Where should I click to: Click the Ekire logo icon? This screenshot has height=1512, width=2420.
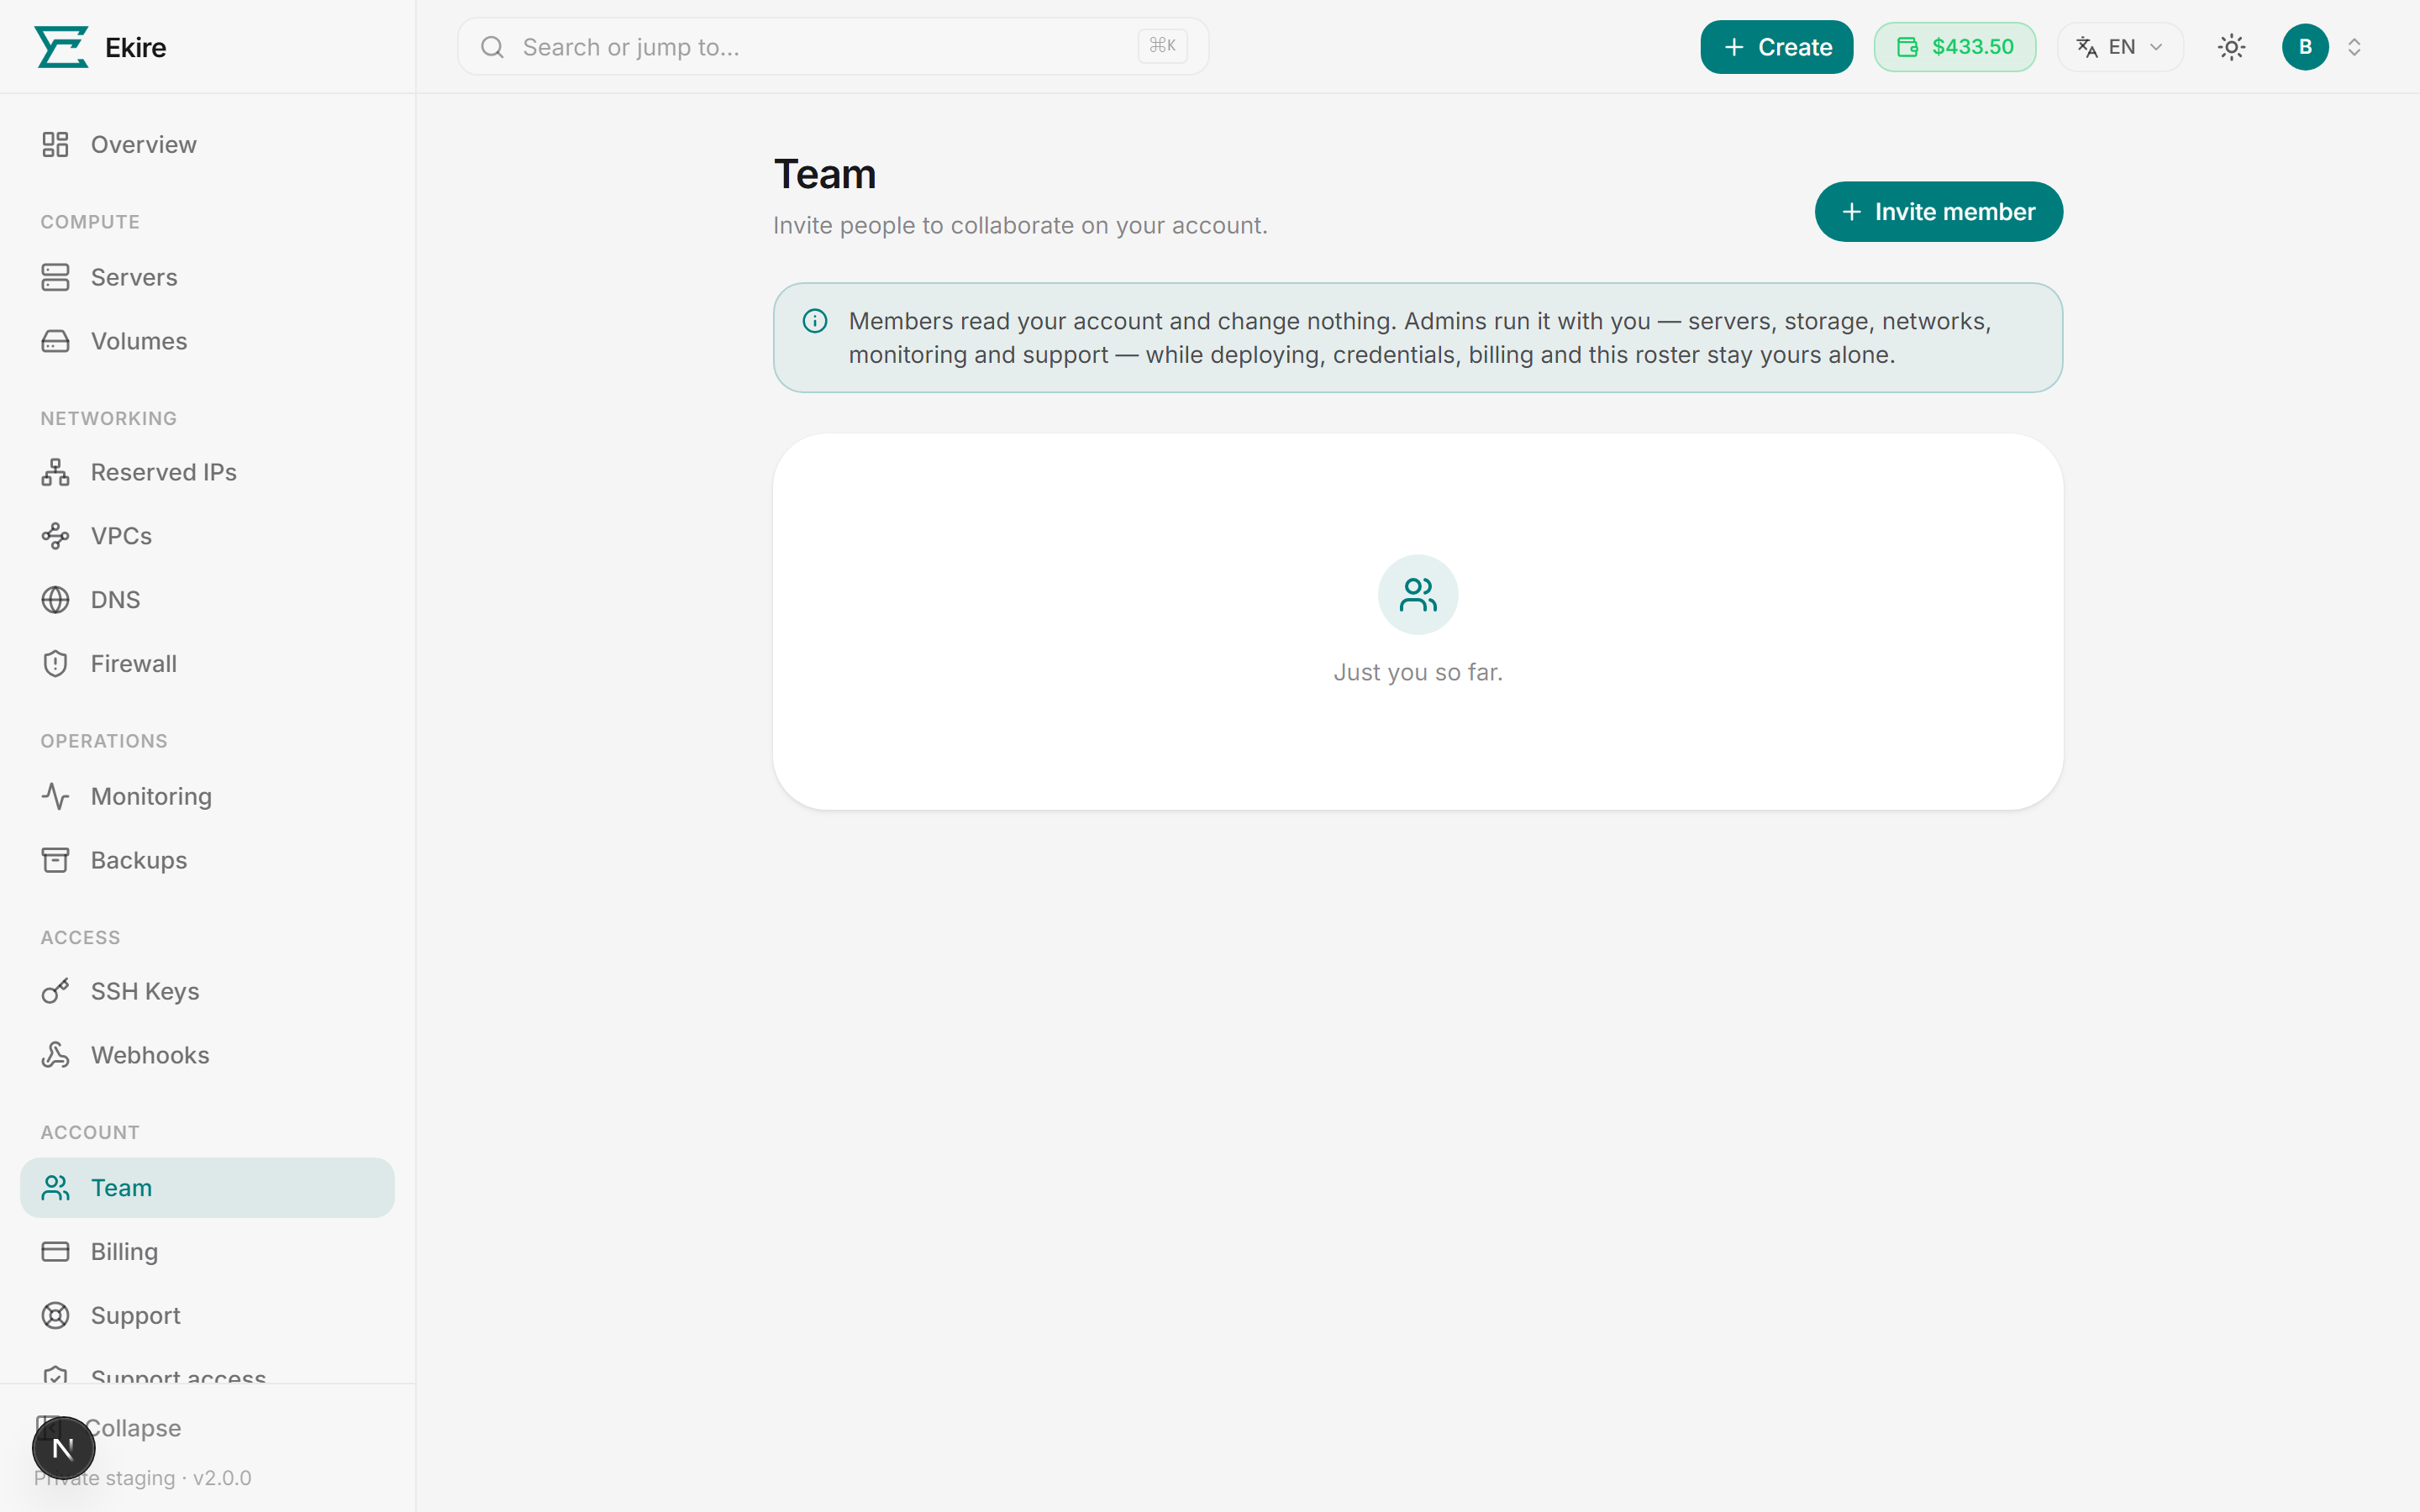pyautogui.click(x=62, y=47)
